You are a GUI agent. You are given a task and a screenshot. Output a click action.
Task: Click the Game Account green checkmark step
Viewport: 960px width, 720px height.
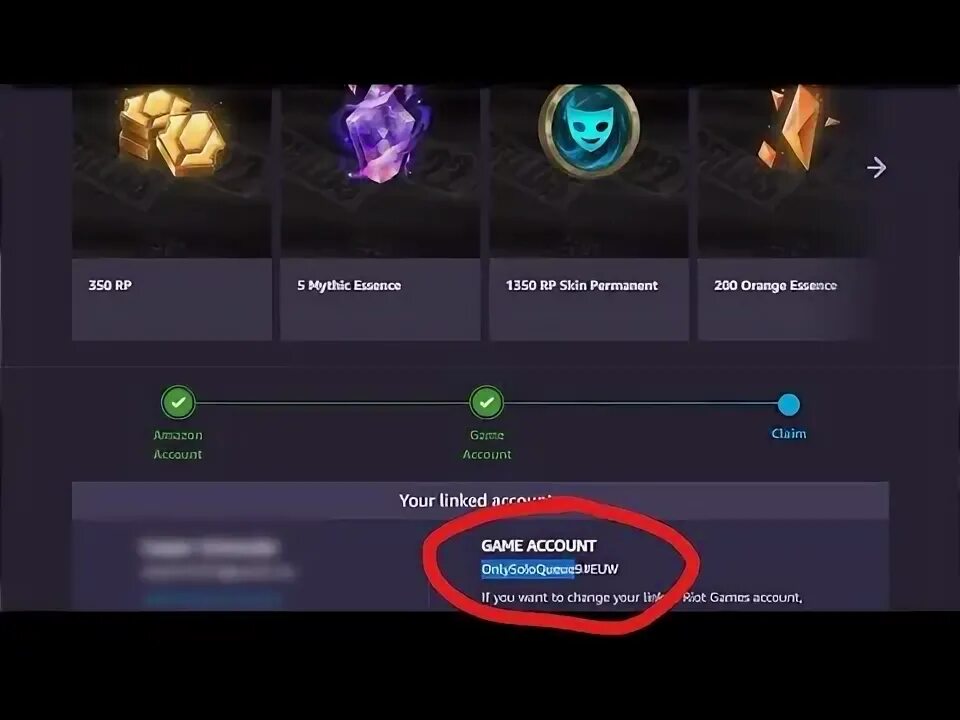coord(487,403)
